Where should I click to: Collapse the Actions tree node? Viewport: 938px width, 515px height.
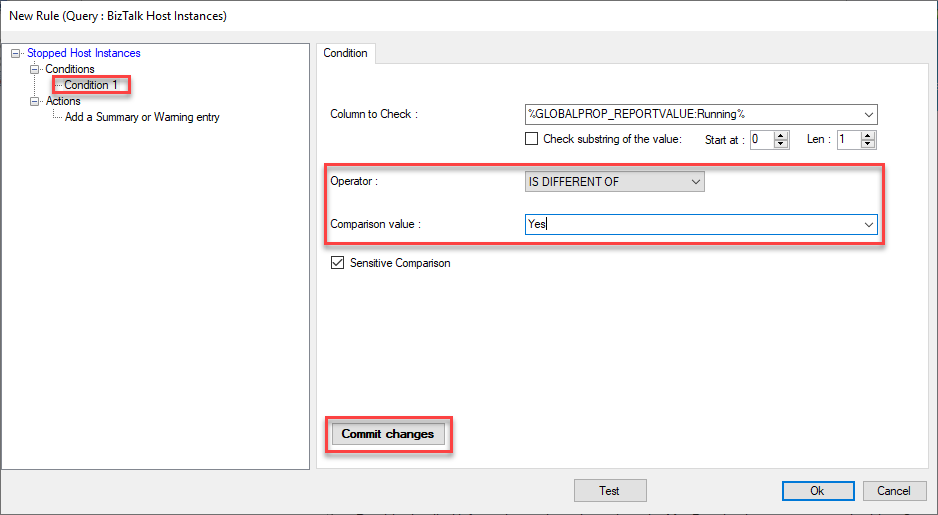tap(35, 101)
